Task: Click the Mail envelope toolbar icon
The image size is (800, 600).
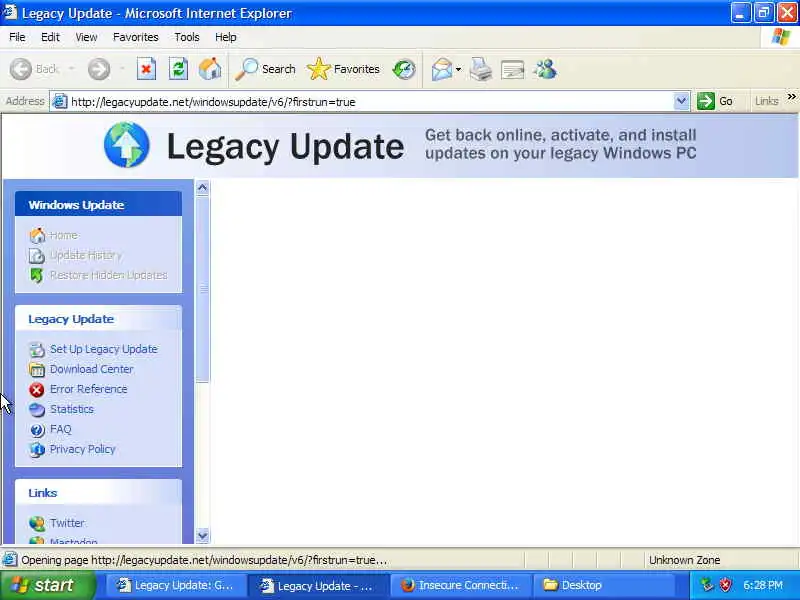Action: [x=442, y=69]
